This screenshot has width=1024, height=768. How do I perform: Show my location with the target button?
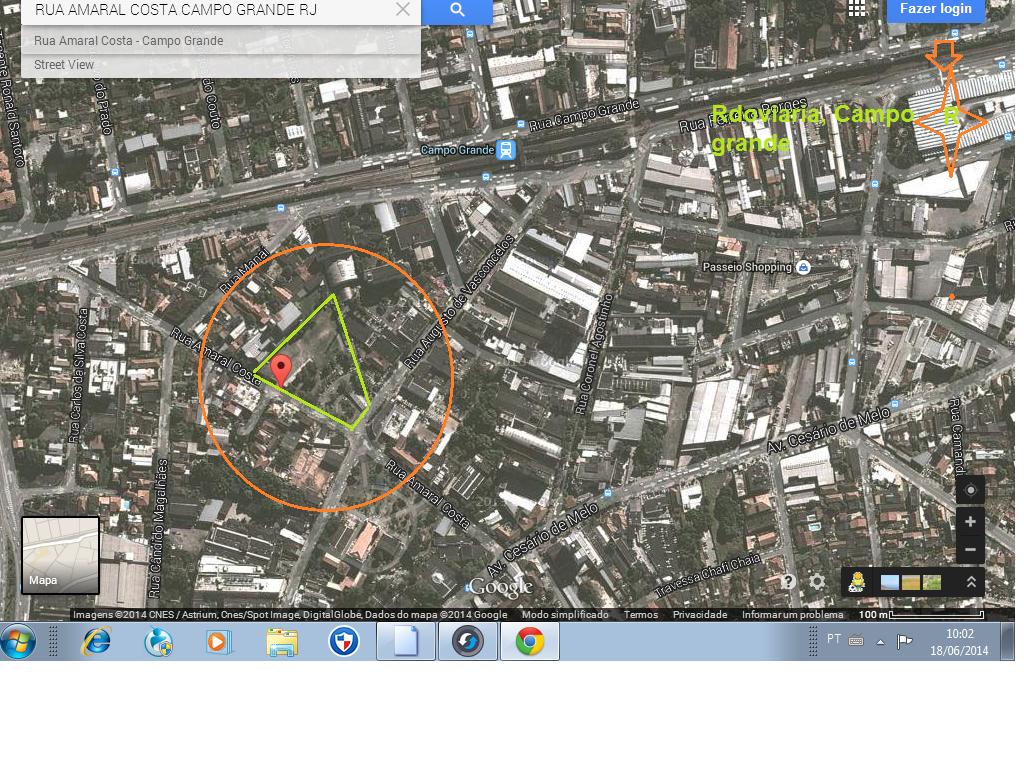970,490
